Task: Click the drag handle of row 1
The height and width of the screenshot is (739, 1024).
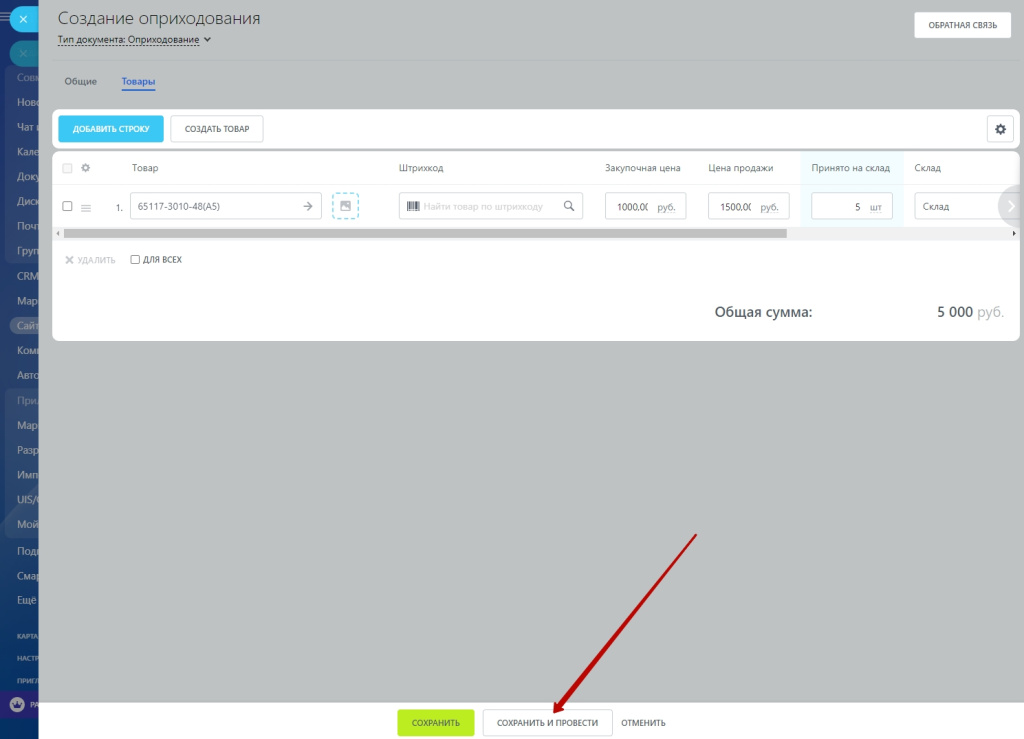Action: (x=86, y=207)
